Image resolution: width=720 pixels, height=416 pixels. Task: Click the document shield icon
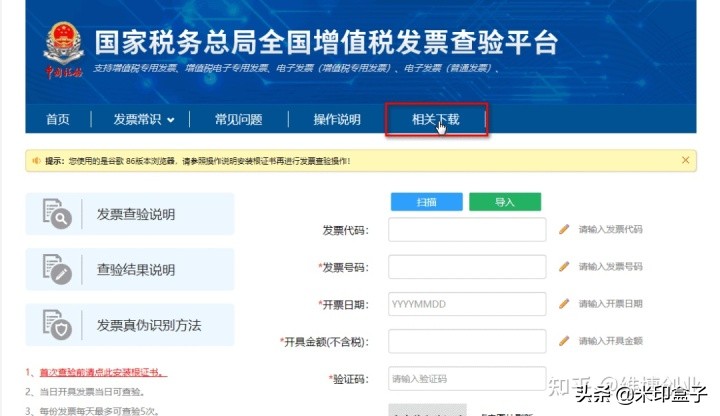click(x=57, y=325)
